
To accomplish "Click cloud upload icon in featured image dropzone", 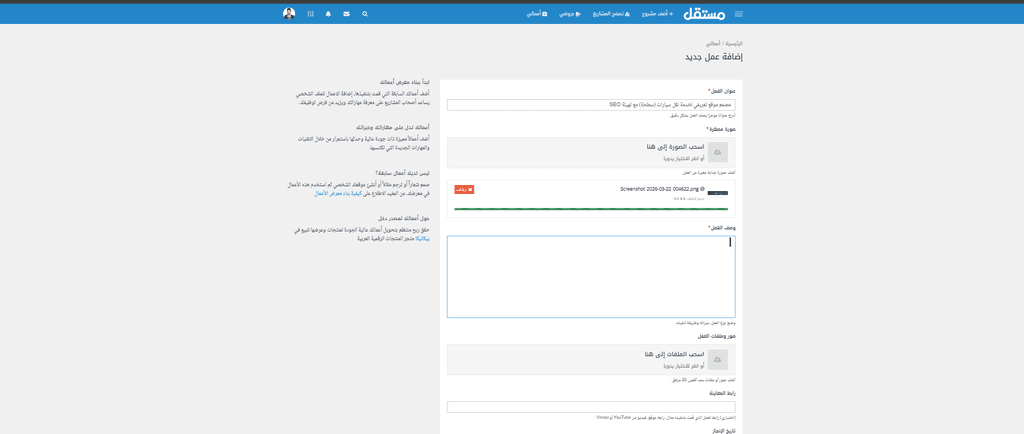I will (718, 152).
